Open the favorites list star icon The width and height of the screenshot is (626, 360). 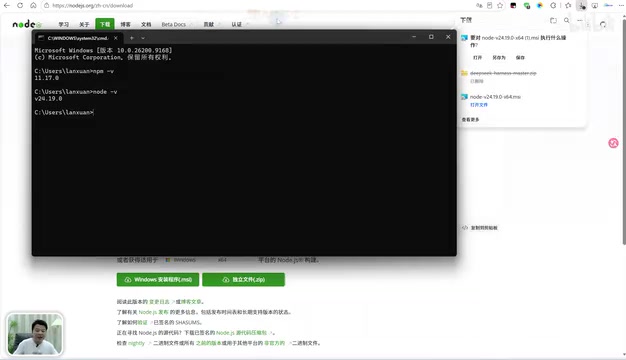pyautogui.click(x=569, y=6)
